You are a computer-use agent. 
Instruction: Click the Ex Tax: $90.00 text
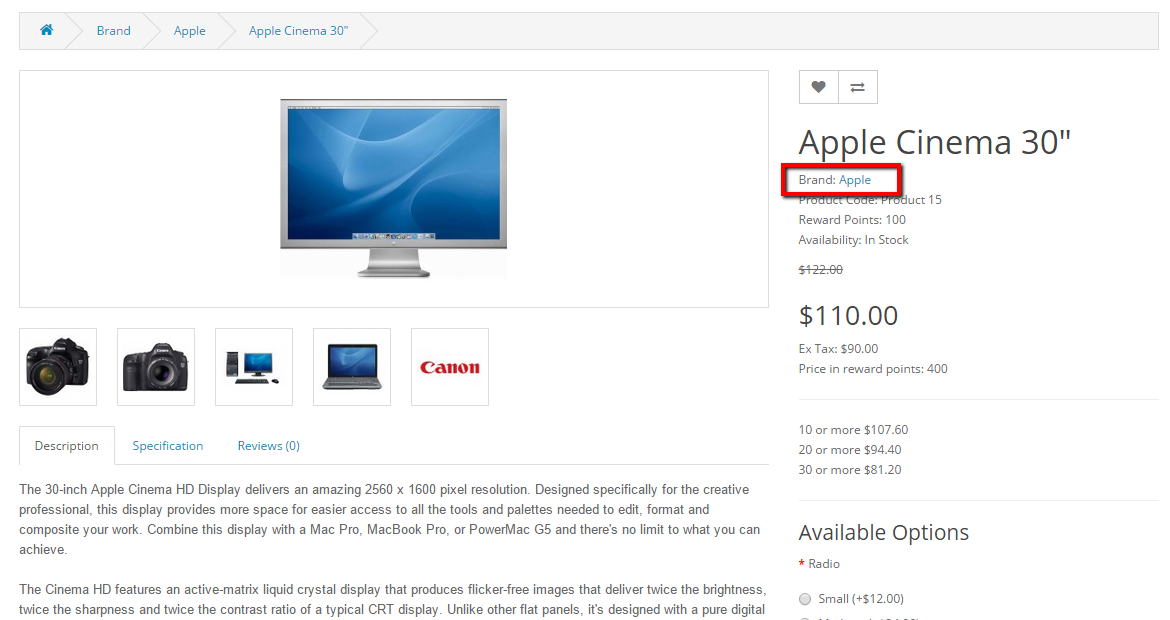tap(838, 348)
